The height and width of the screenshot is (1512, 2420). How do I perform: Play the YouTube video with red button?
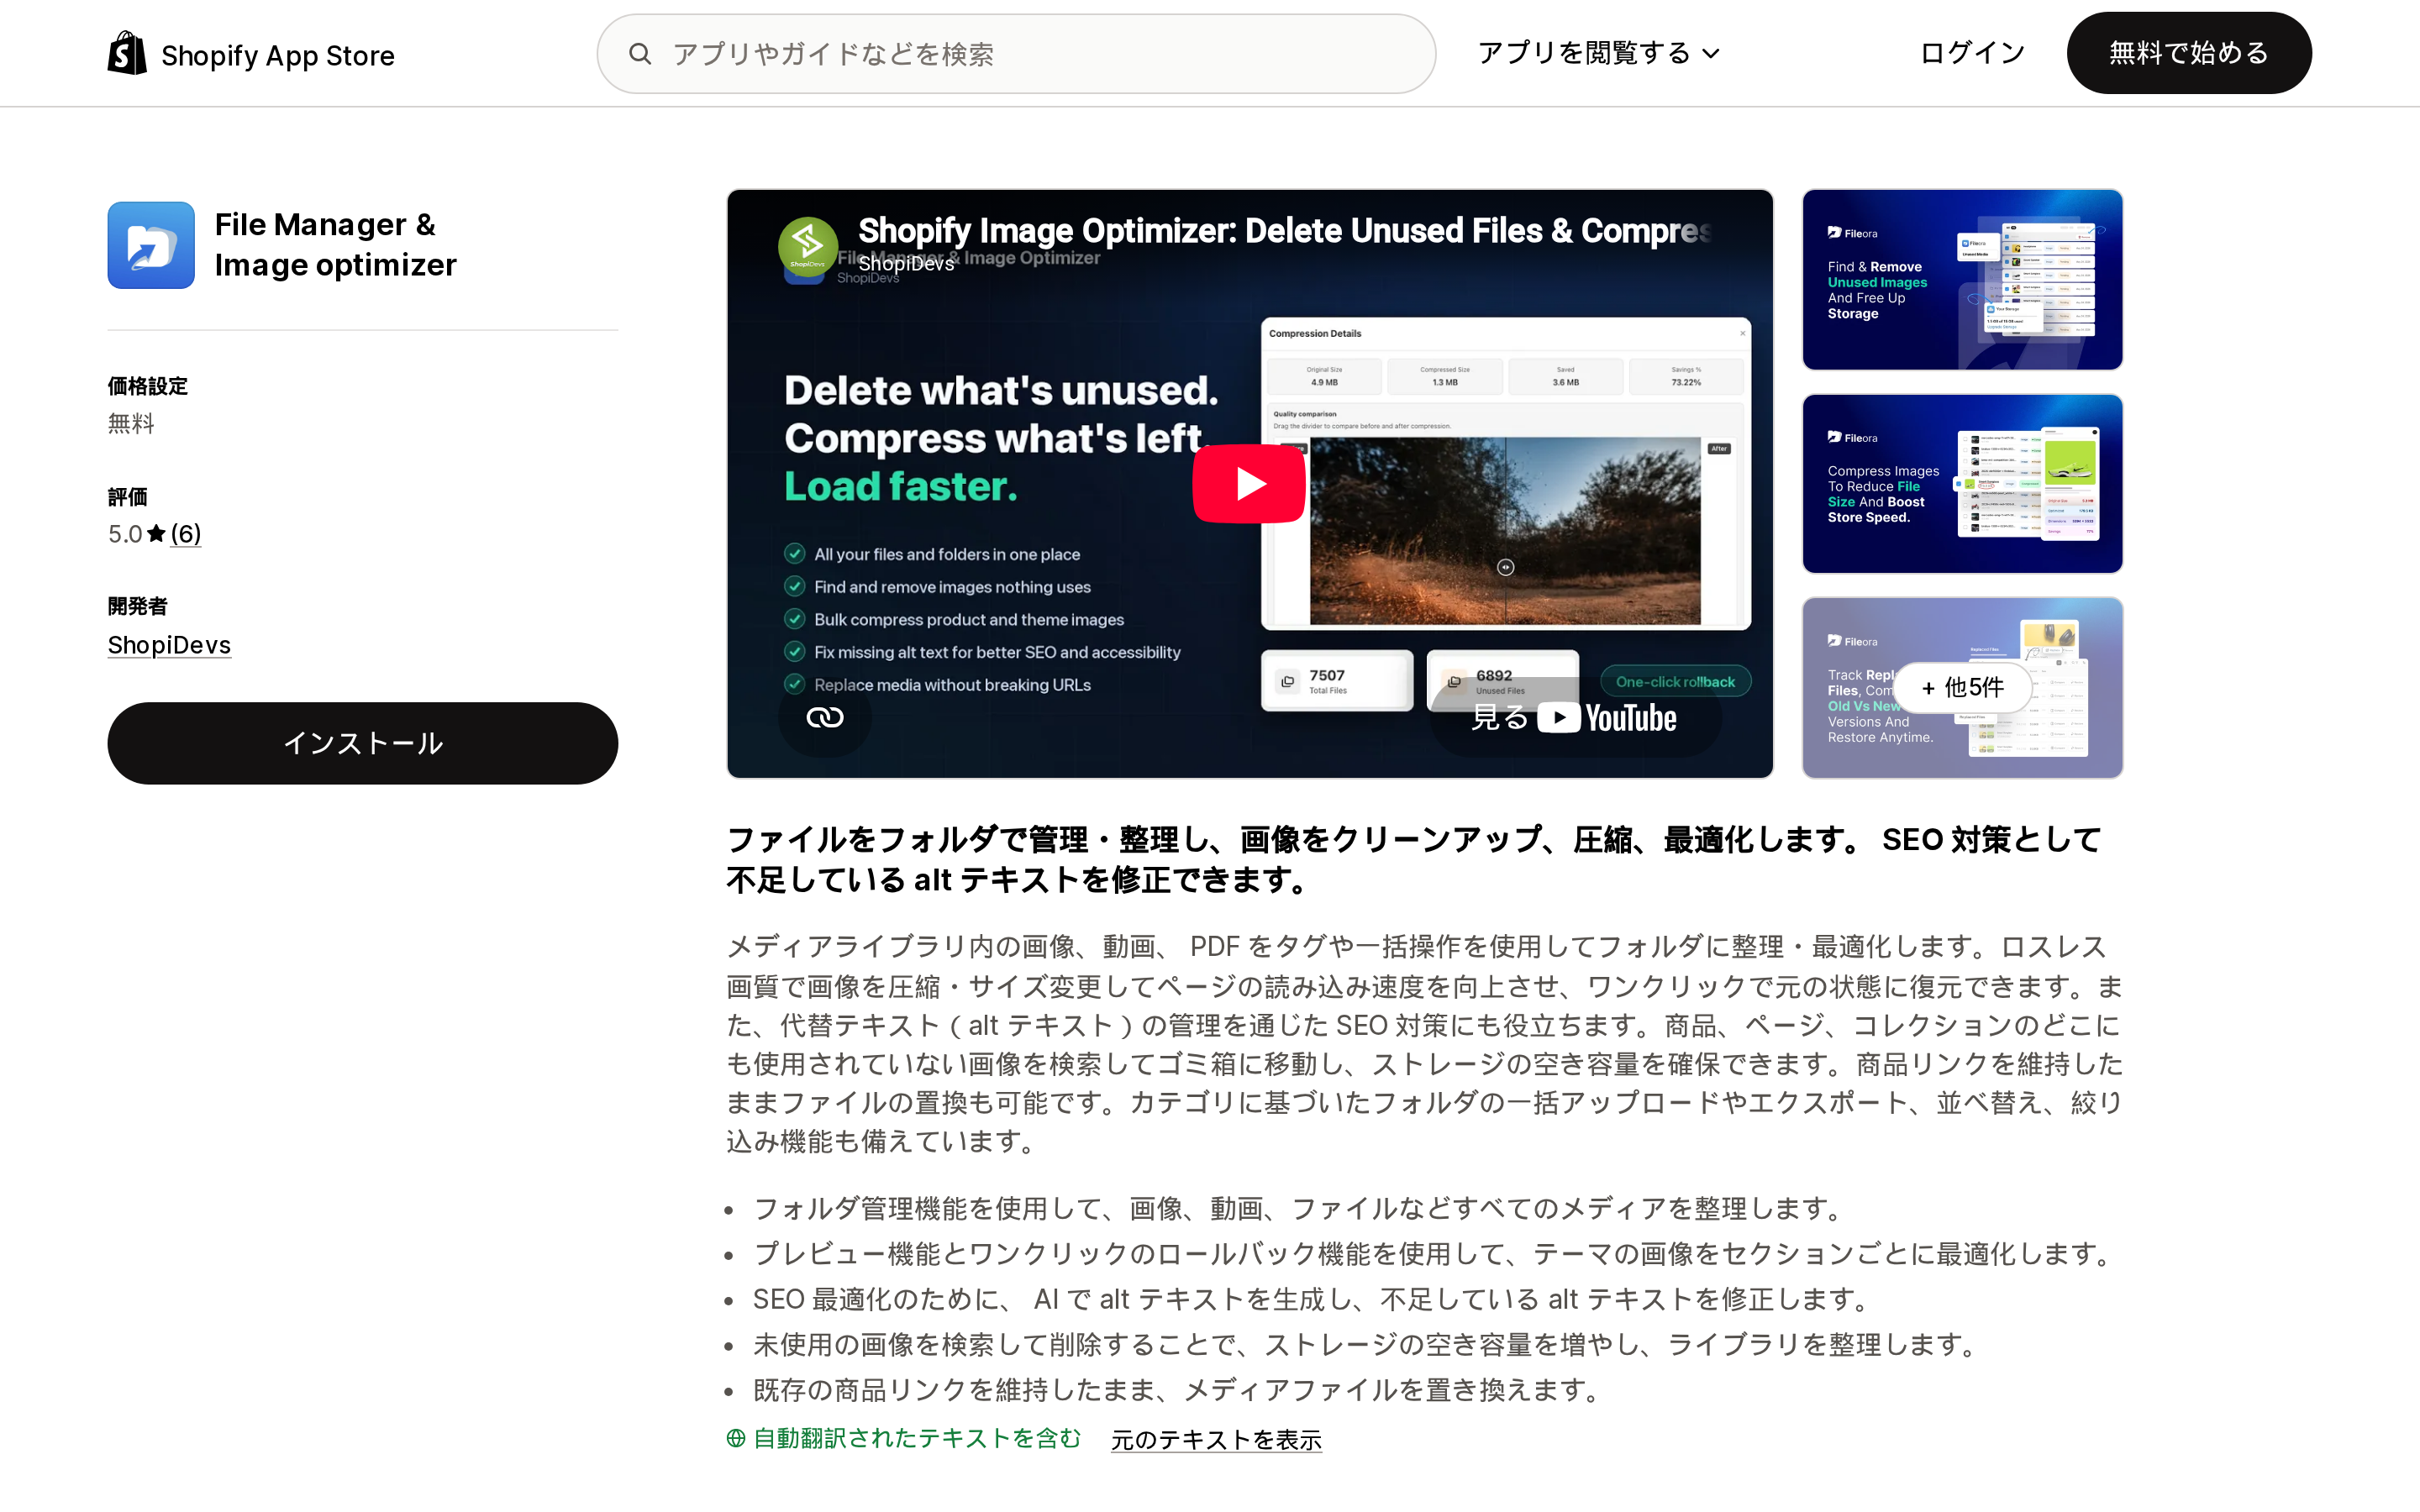coord(1248,483)
